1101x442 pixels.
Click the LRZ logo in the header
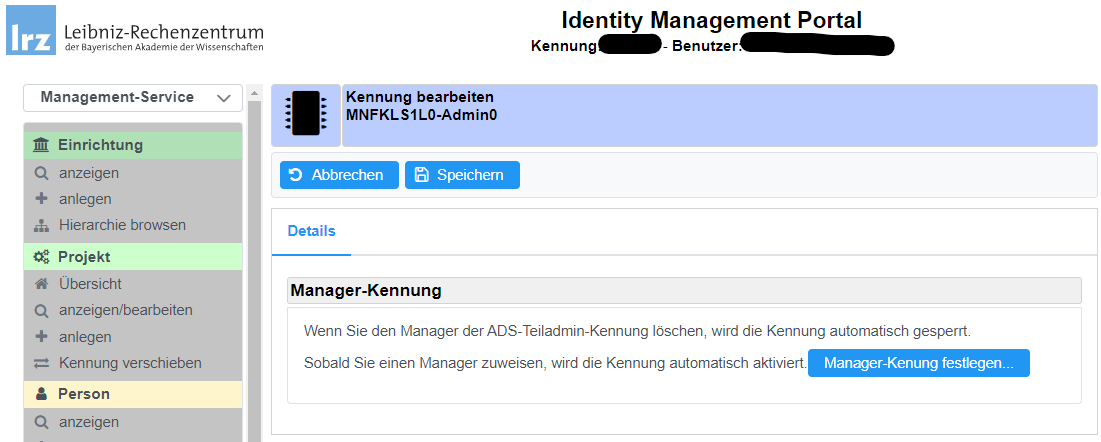point(30,36)
